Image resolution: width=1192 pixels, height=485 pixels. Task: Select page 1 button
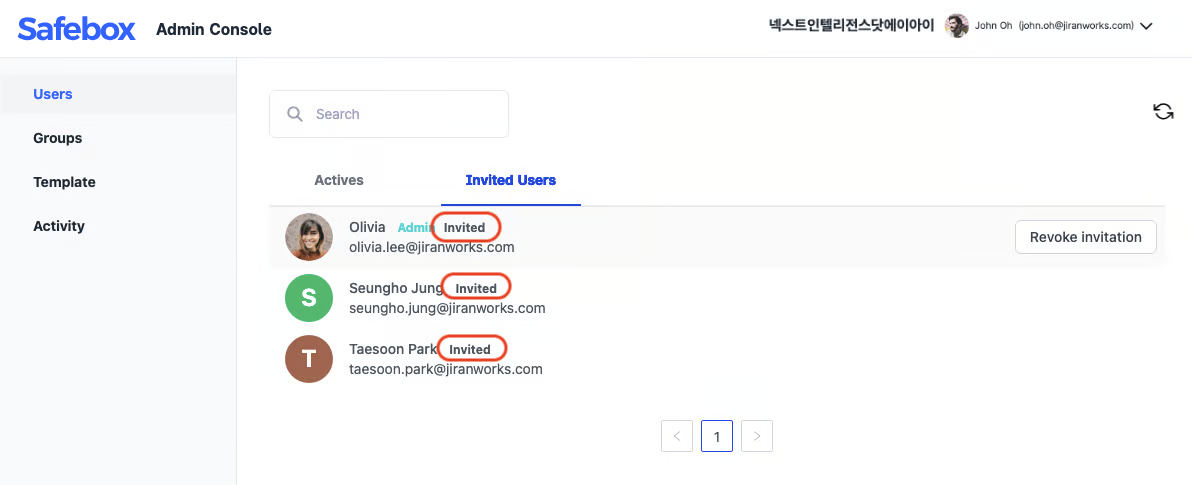tap(717, 436)
